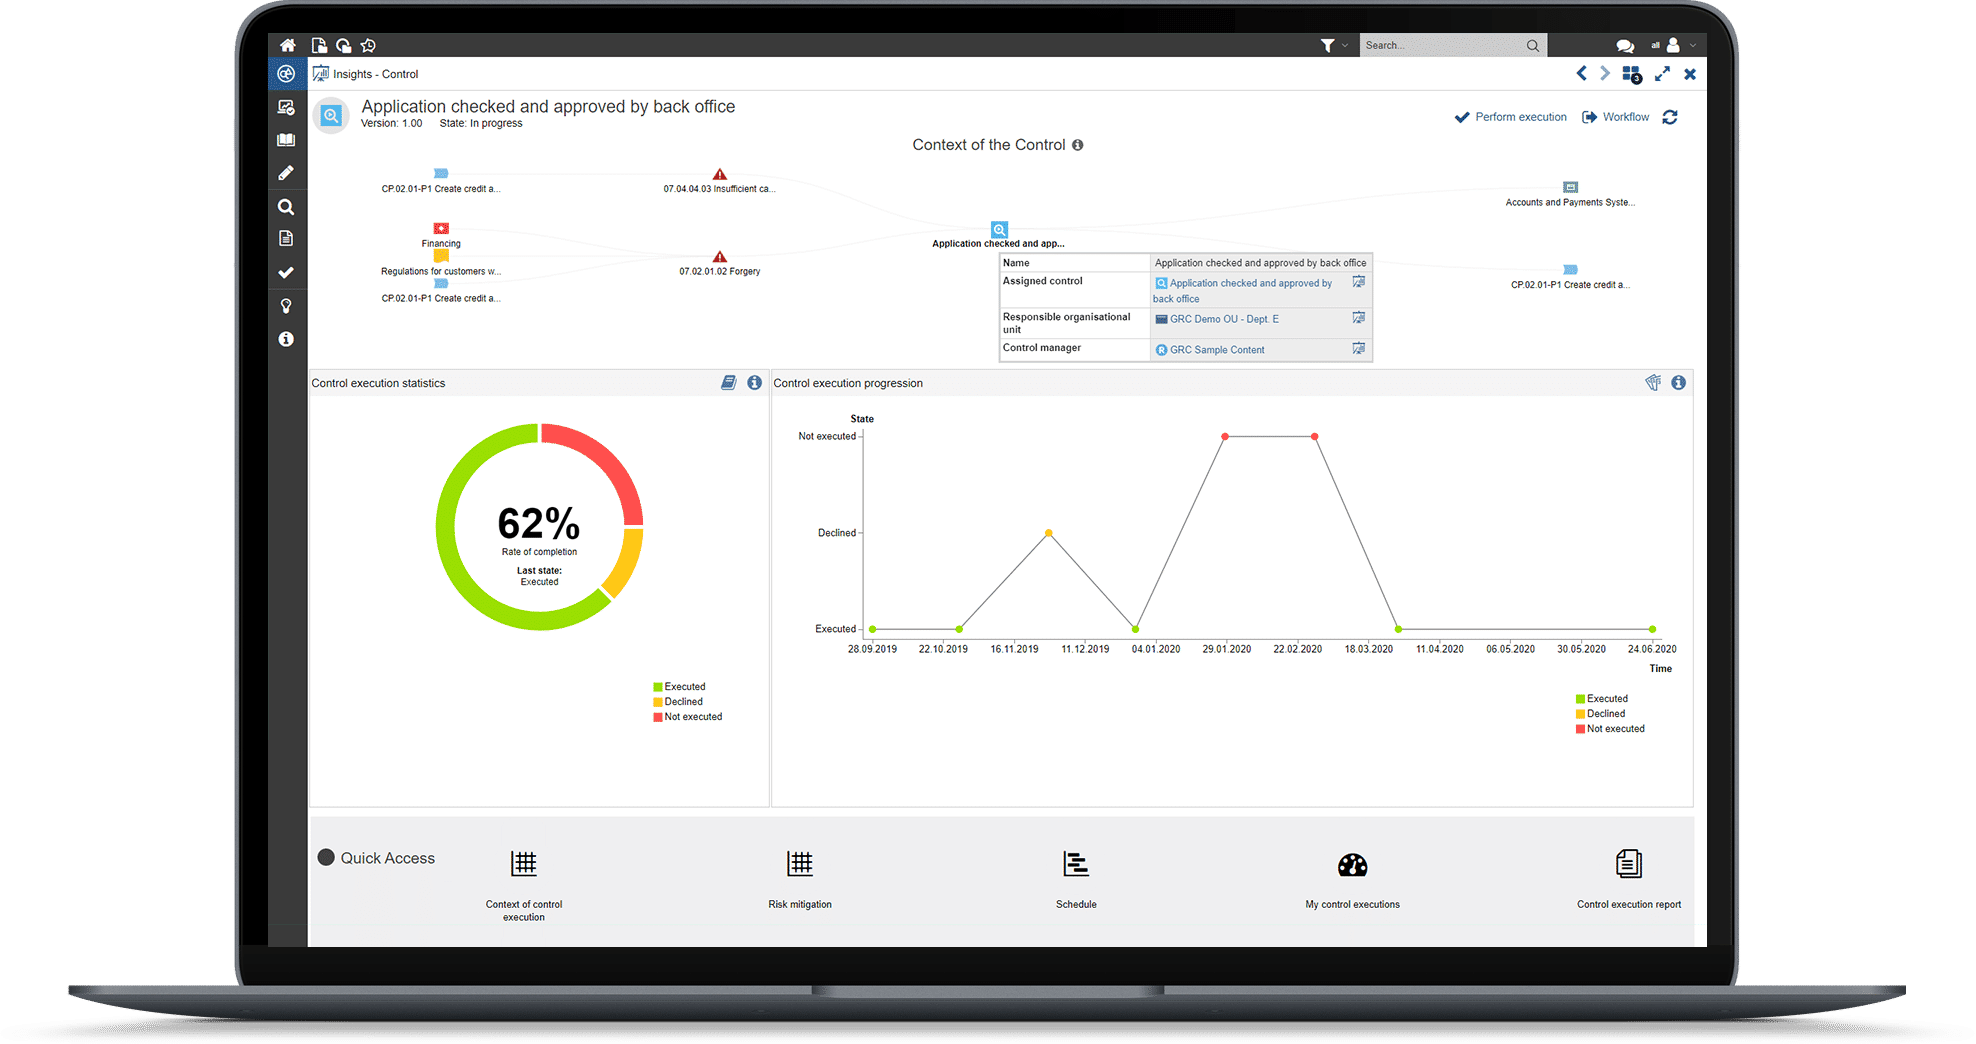This screenshot has width=1976, height=1044.
Task: Click the Executed data point at 24.06.2020
Action: (x=1652, y=629)
